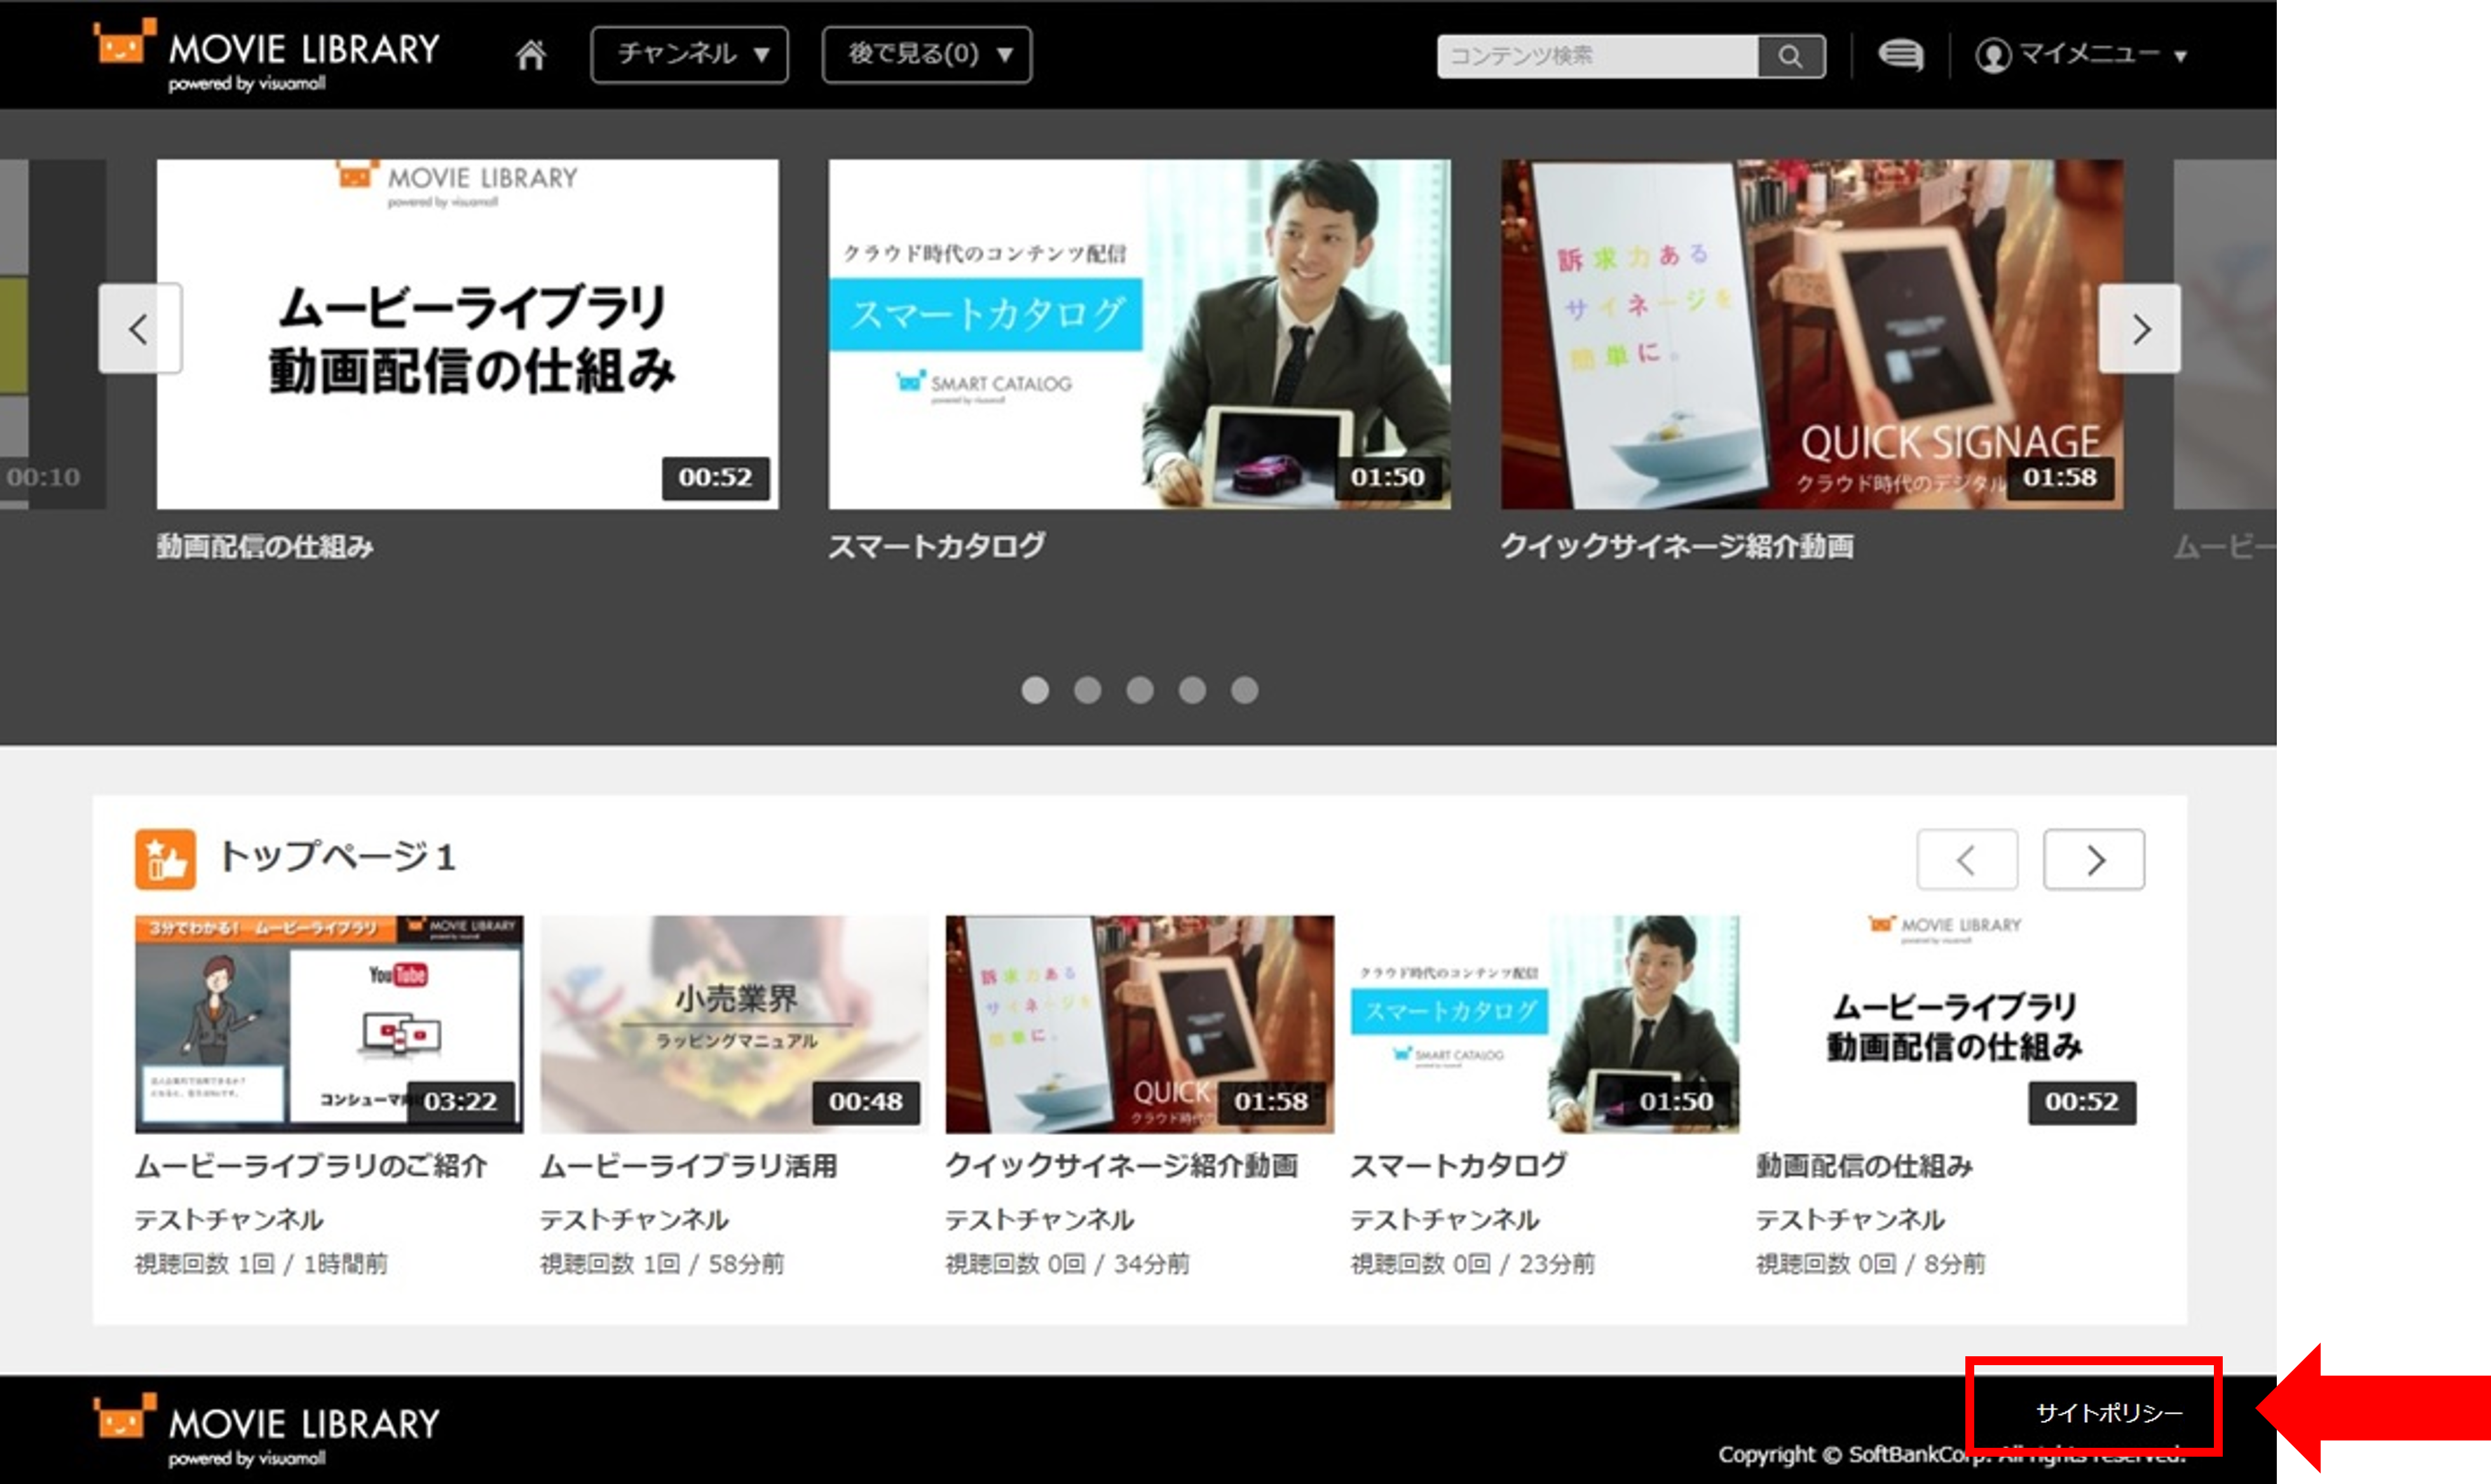
Task: Click the コンテンツ検索 search field
Action: click(x=1597, y=56)
